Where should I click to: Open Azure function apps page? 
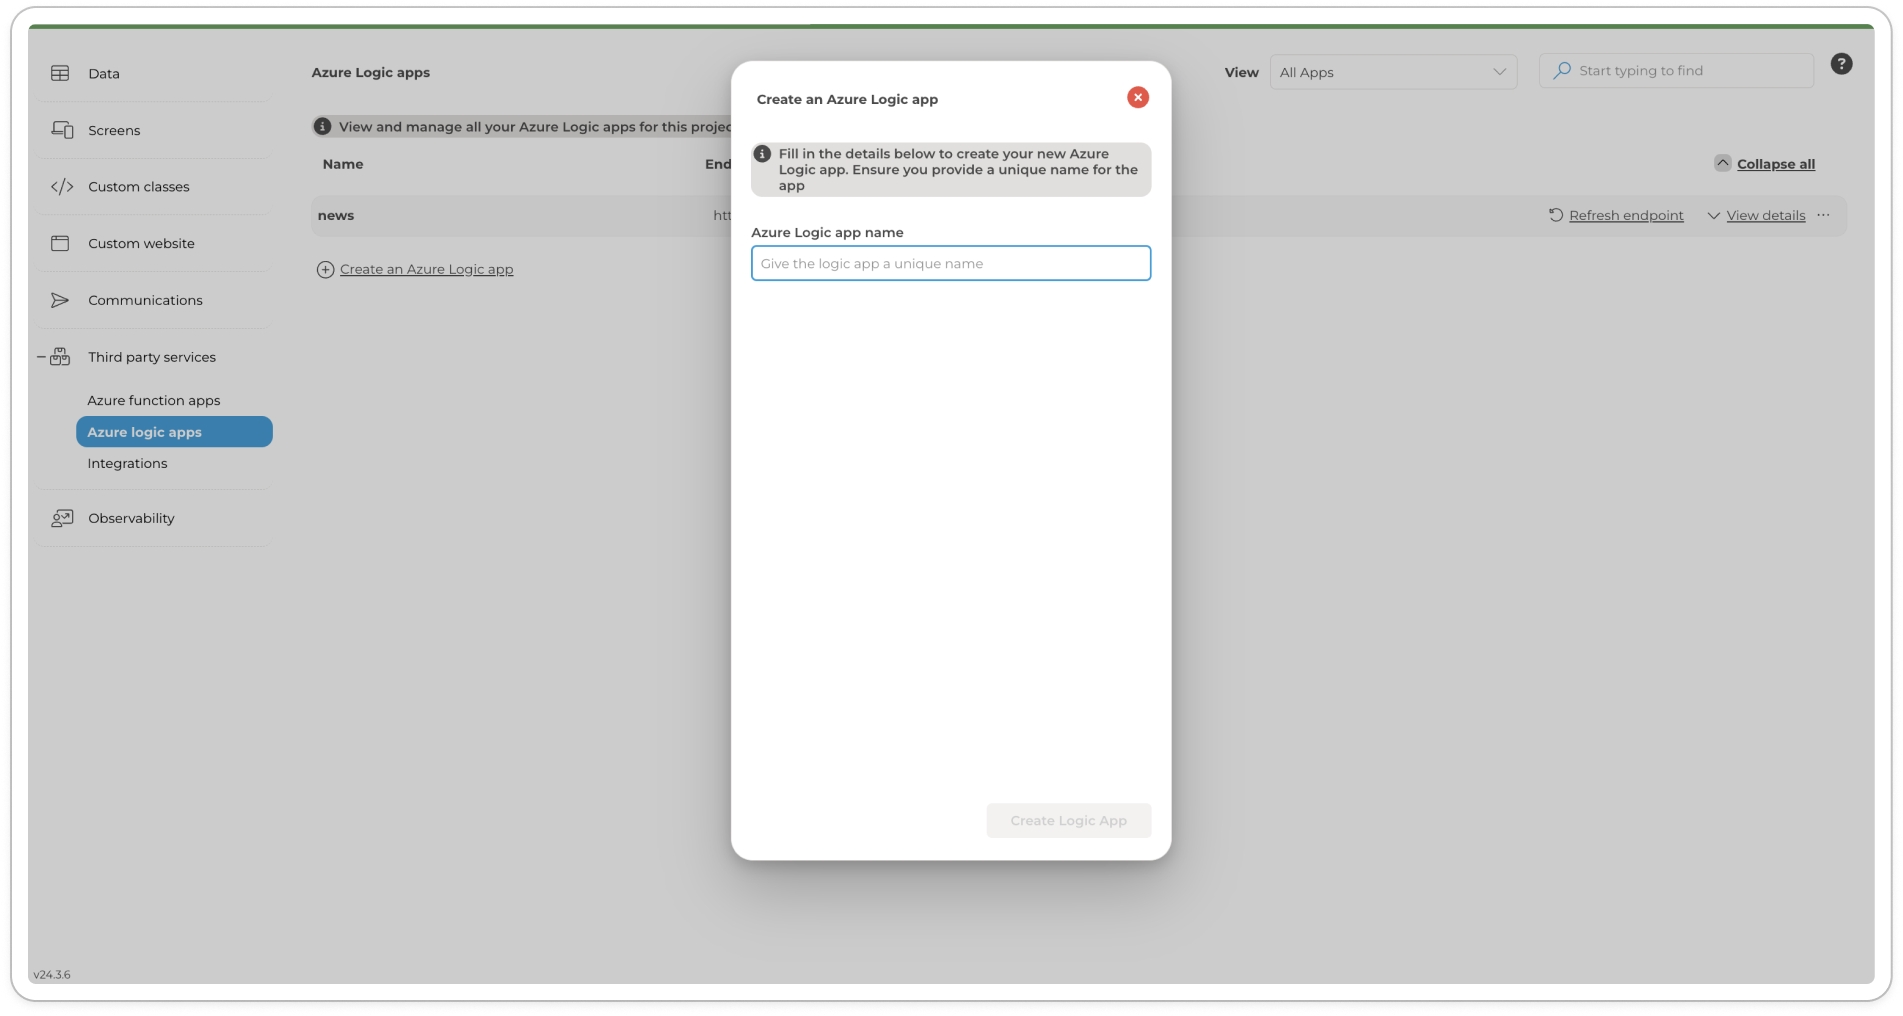(x=153, y=400)
